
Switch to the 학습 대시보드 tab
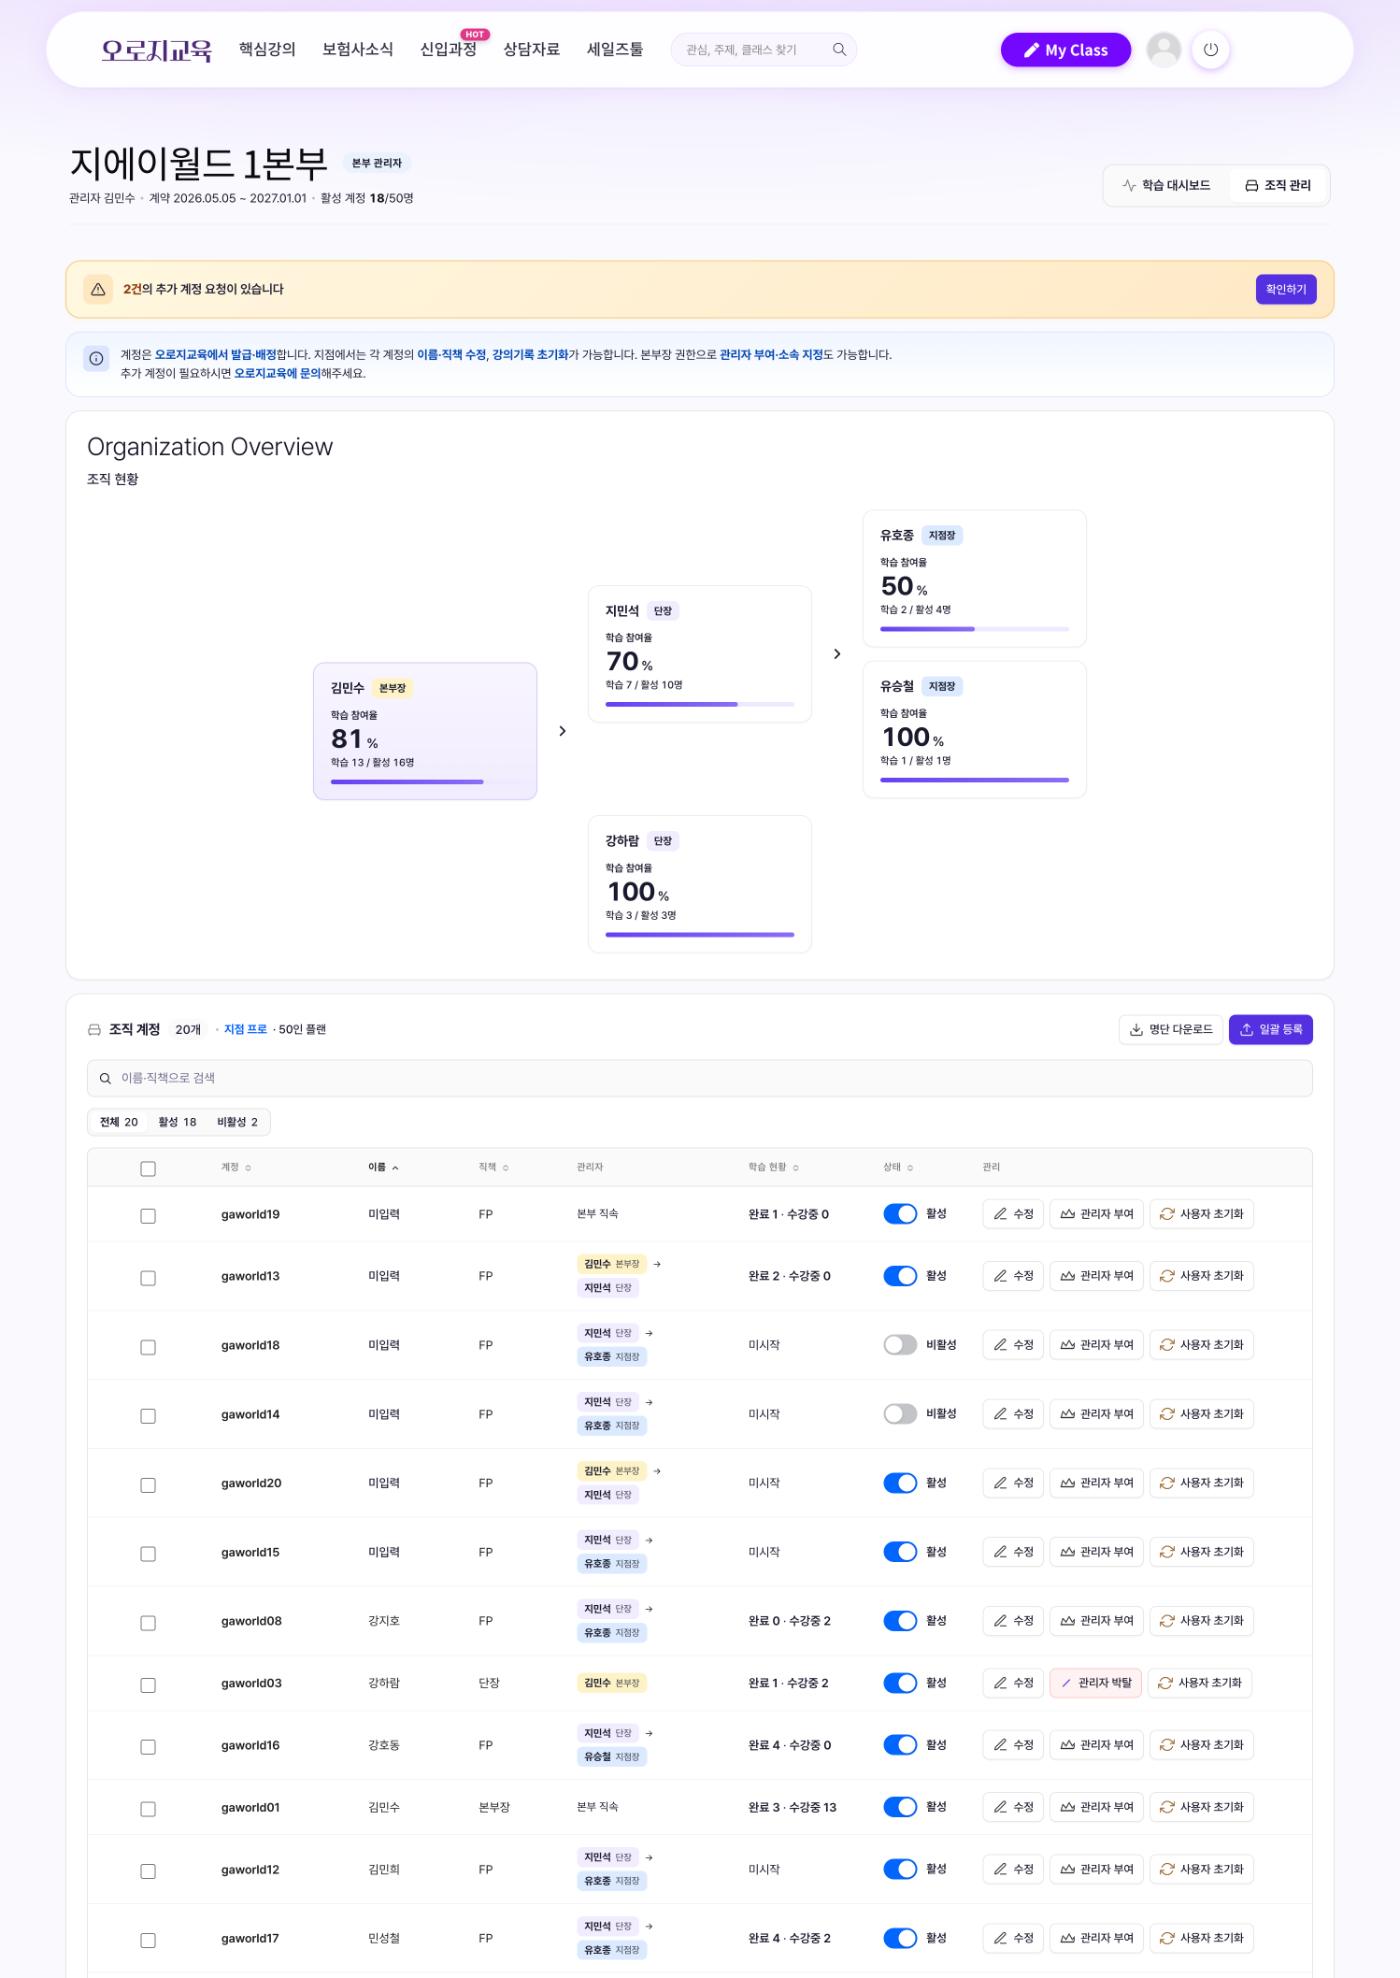pos(1166,185)
